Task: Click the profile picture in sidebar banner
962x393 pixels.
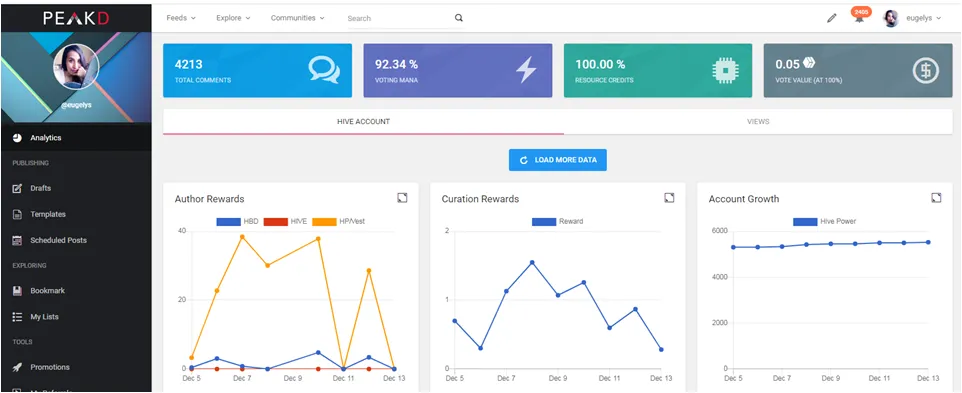Action: pos(76,67)
